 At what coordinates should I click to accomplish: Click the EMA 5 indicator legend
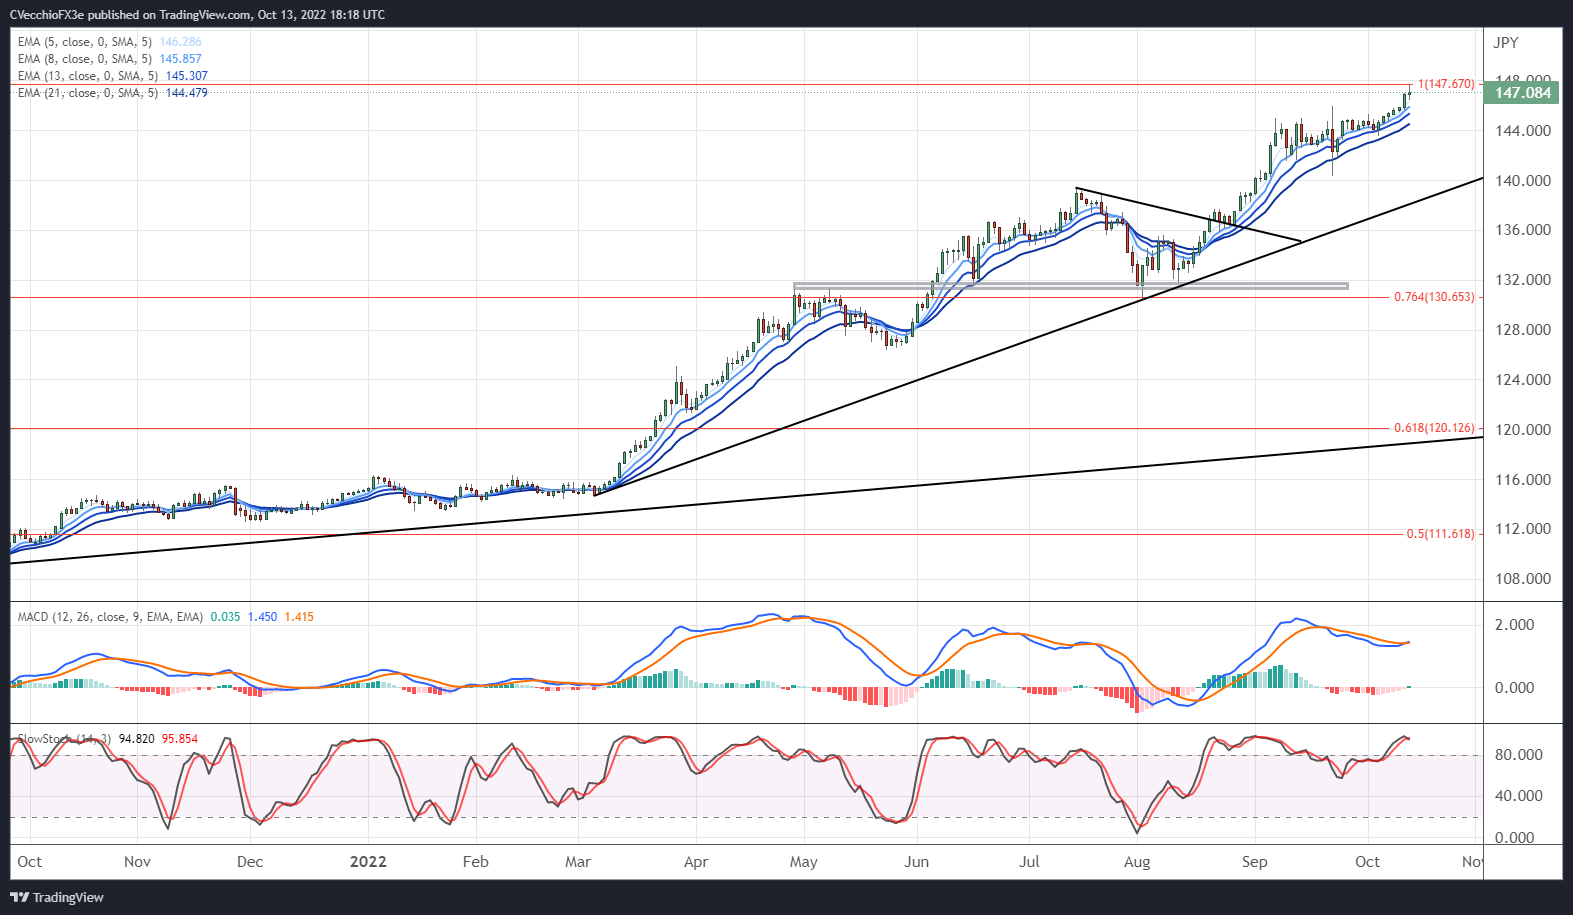109,42
